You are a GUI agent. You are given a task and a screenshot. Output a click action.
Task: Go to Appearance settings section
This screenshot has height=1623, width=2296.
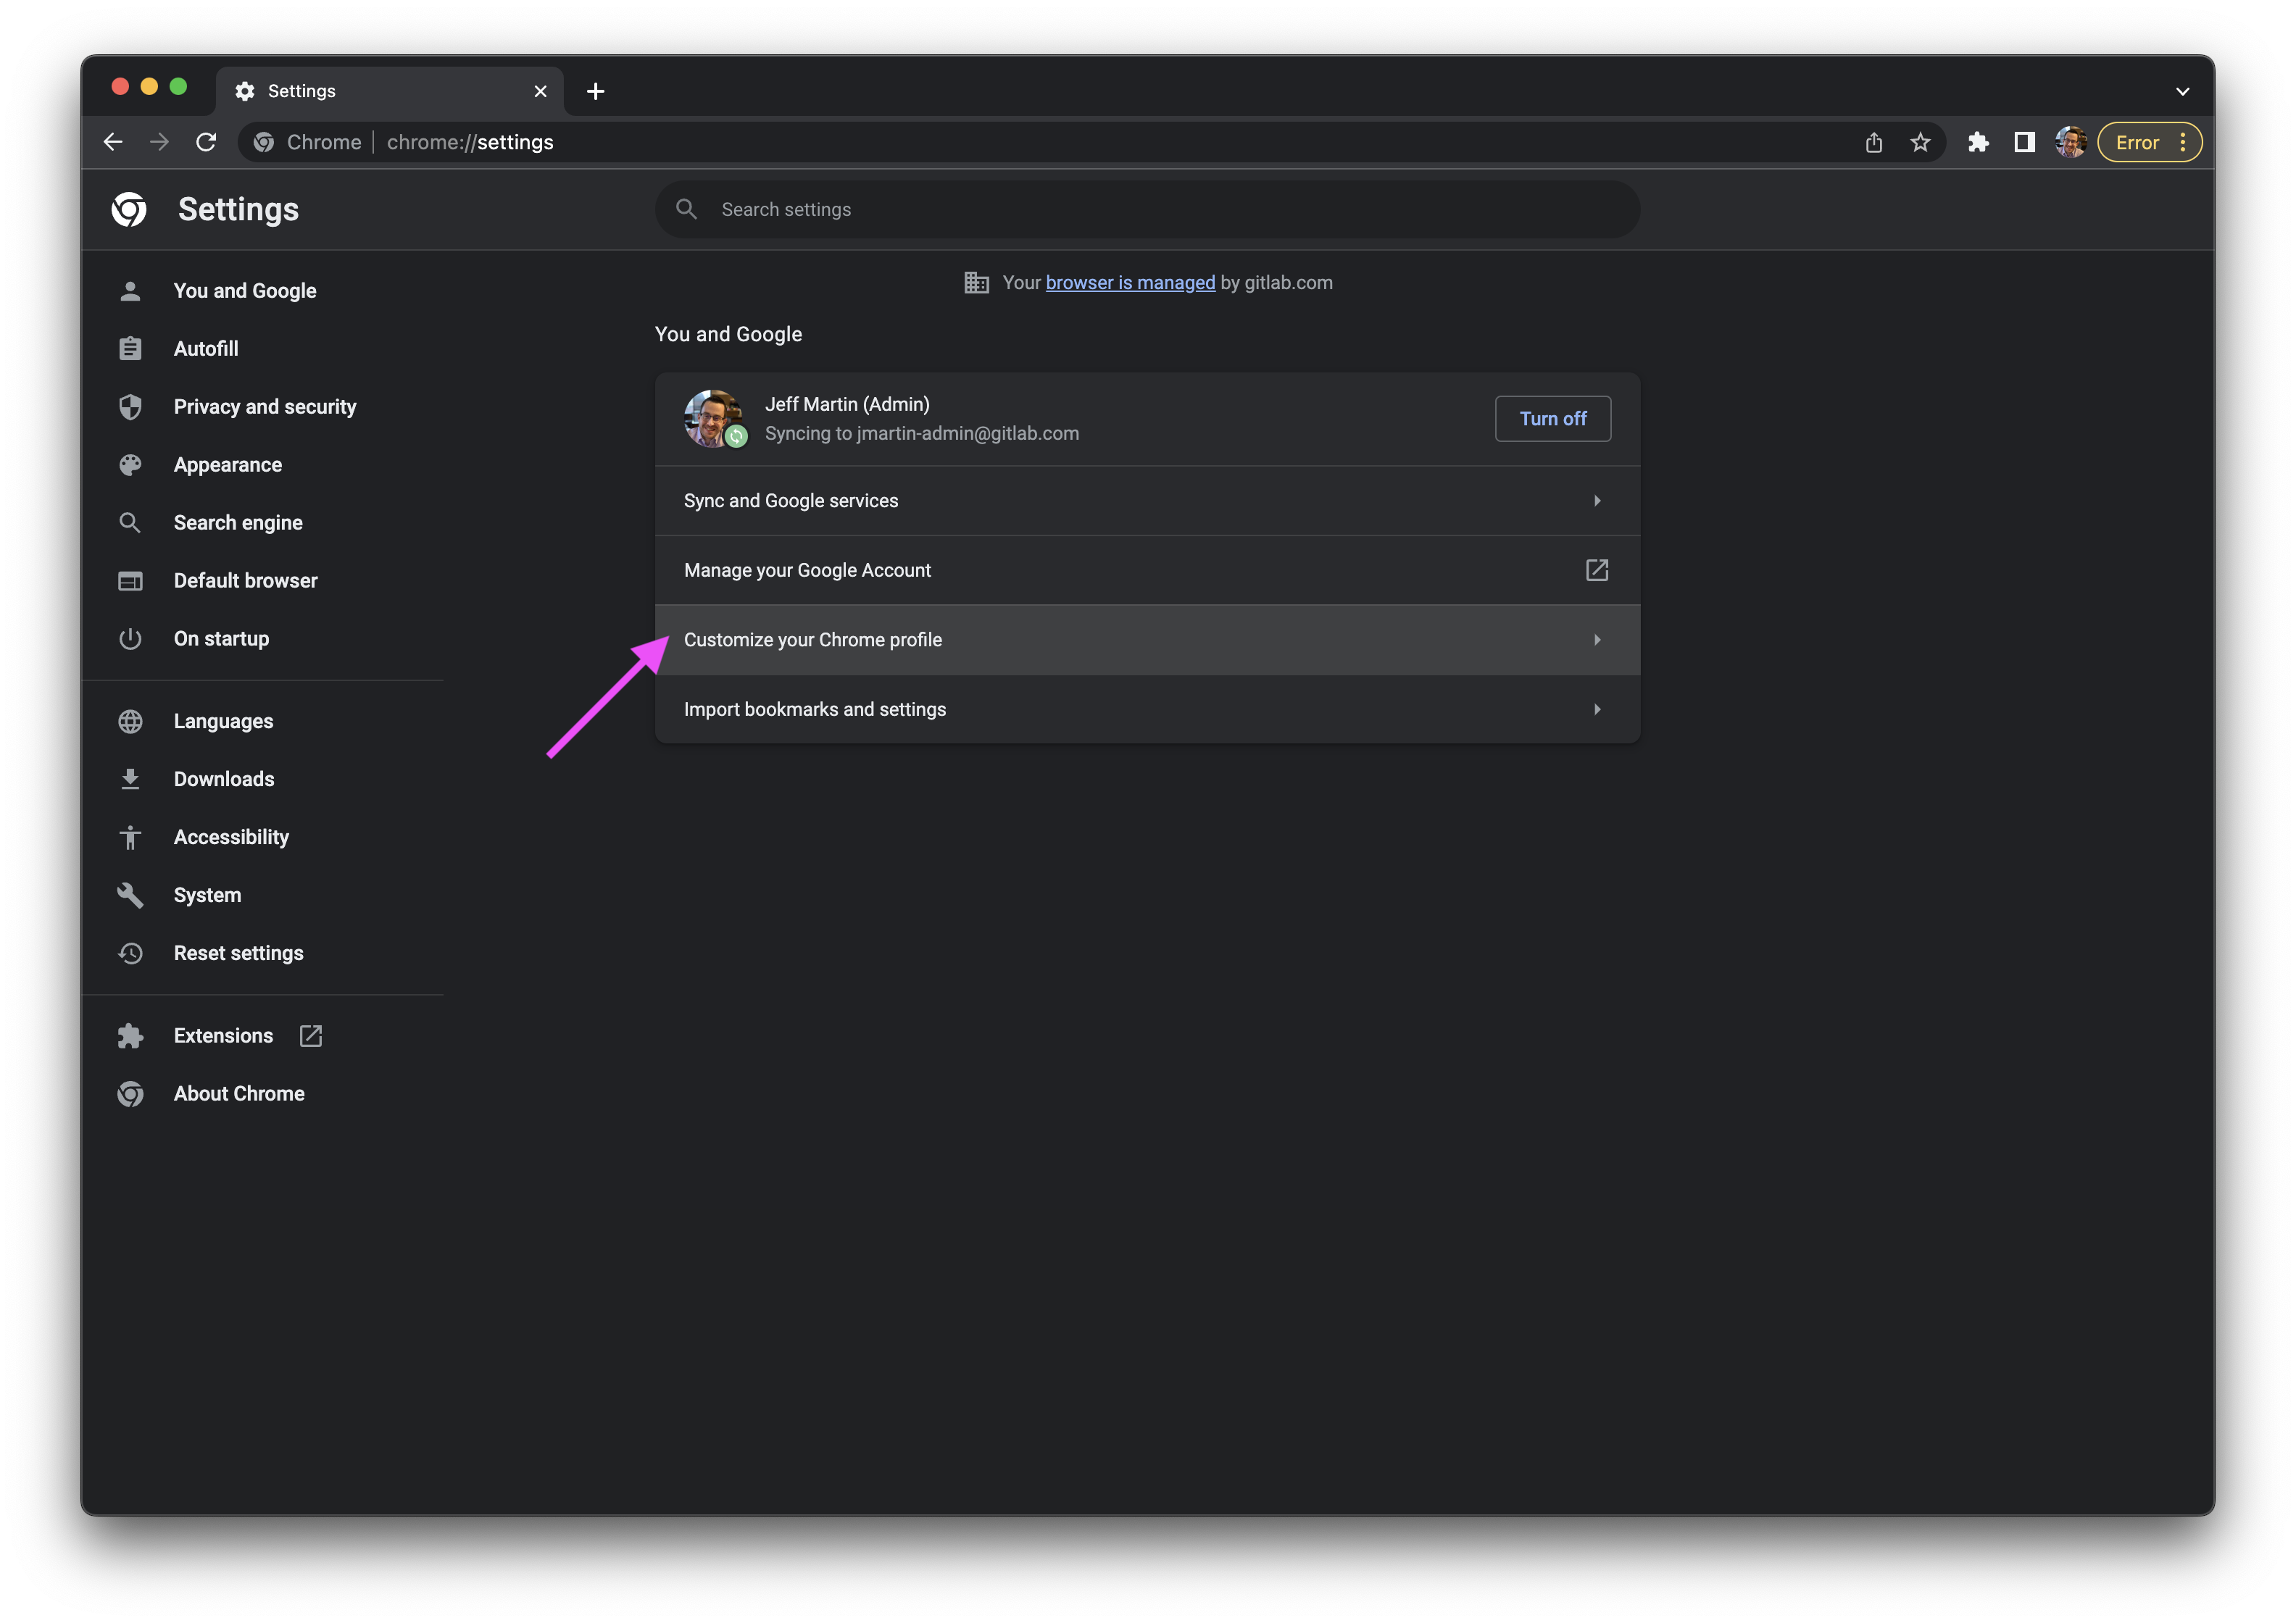[x=227, y=465]
